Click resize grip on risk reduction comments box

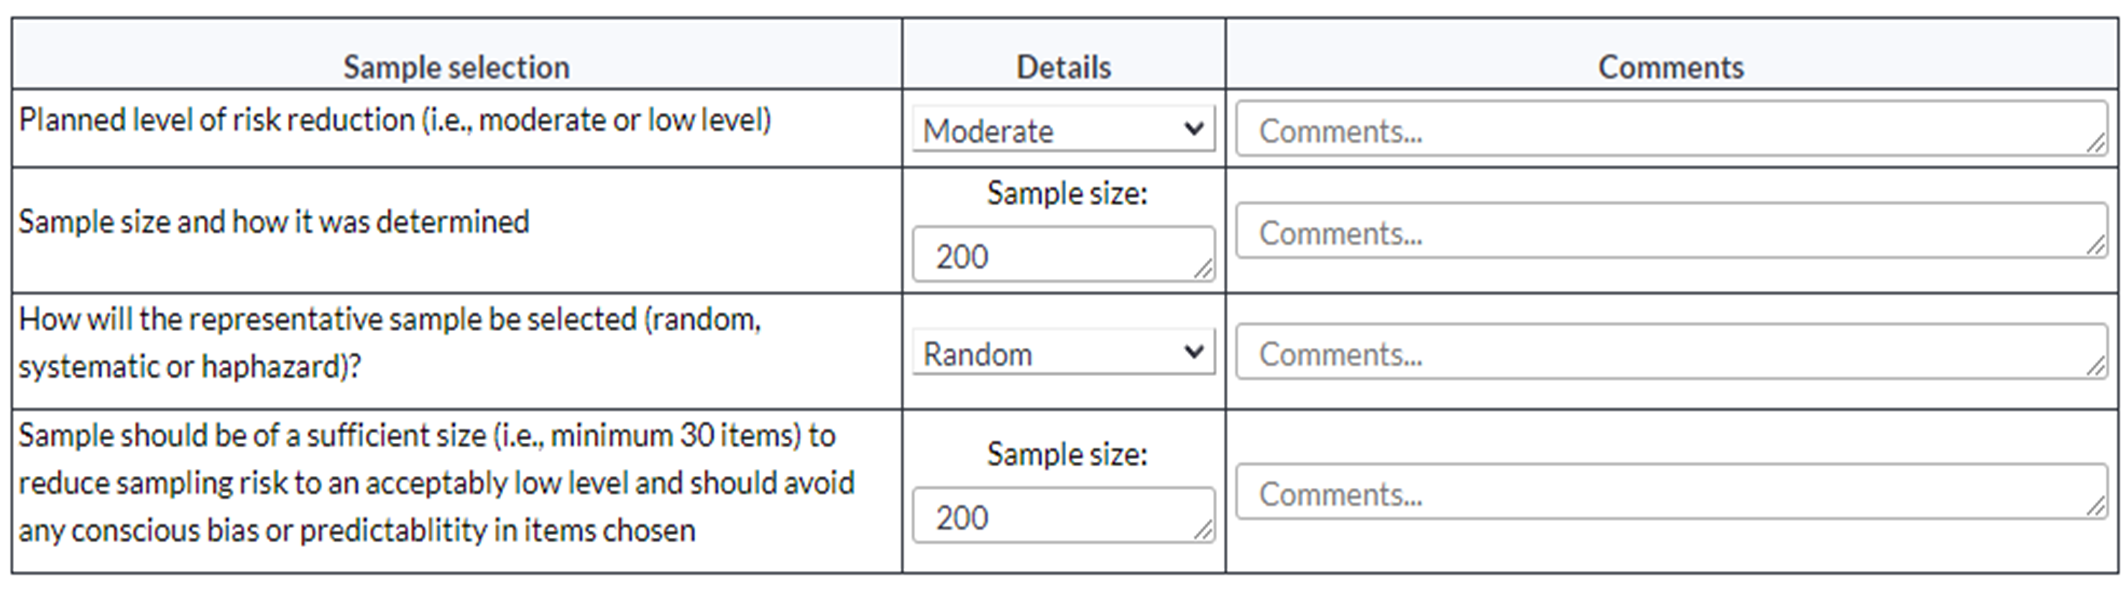coord(2095,144)
